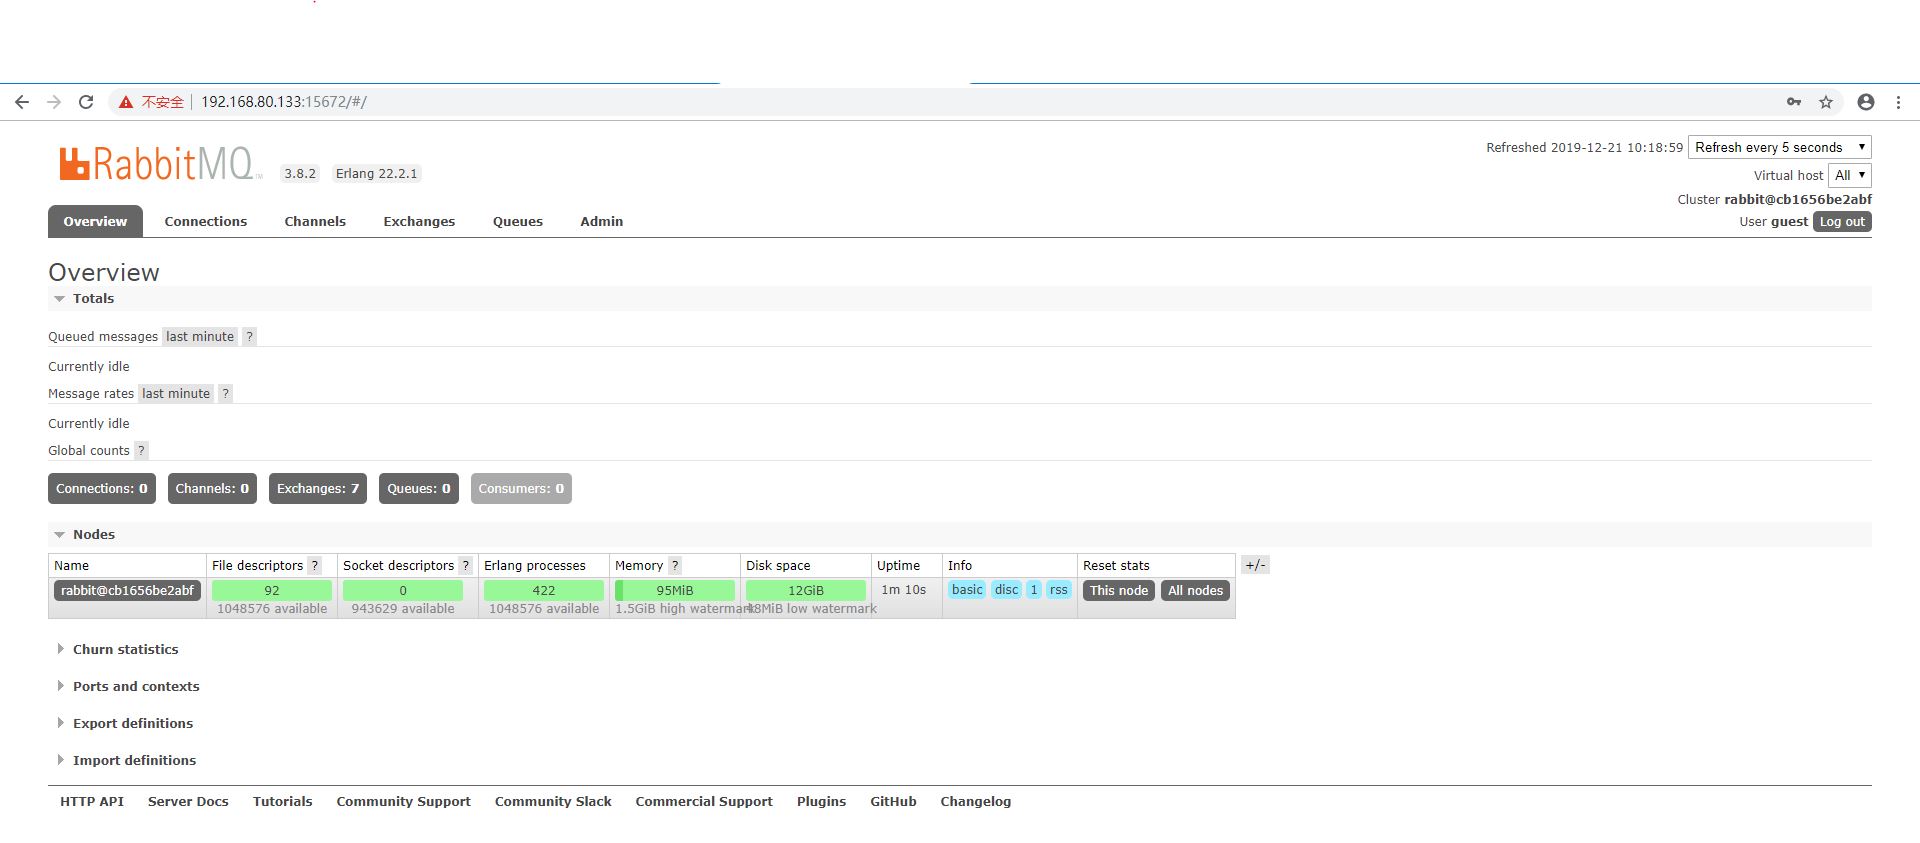Open the Virtual host dropdown
Screen dimensions: 1920x843
coord(1849,175)
